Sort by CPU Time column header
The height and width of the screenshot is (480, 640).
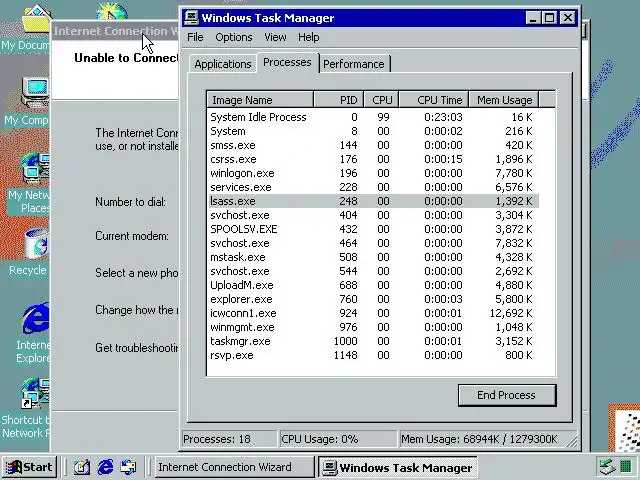click(x=433, y=100)
